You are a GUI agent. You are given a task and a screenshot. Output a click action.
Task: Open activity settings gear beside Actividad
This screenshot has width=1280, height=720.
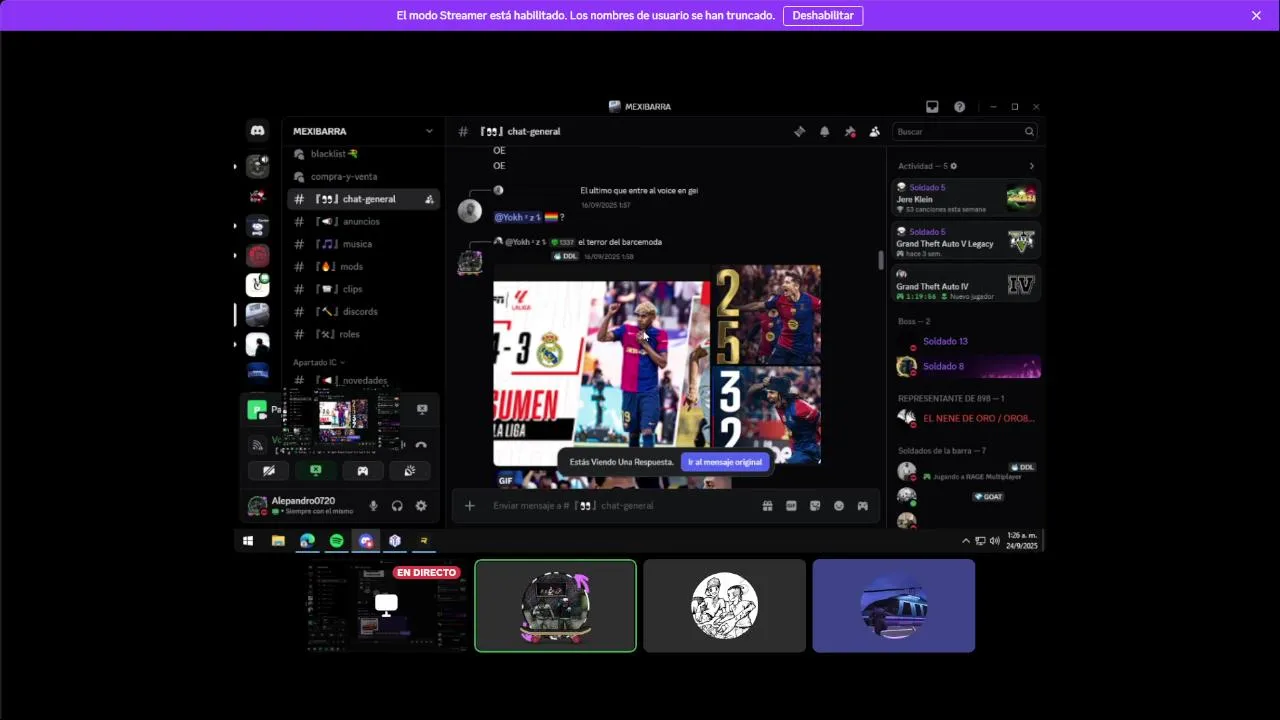click(954, 166)
